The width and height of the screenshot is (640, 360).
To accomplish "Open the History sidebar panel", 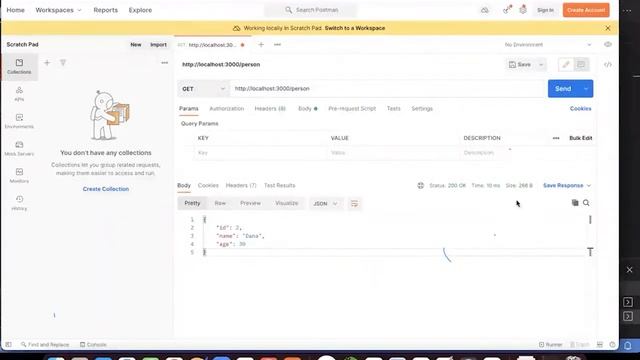I will [19, 203].
